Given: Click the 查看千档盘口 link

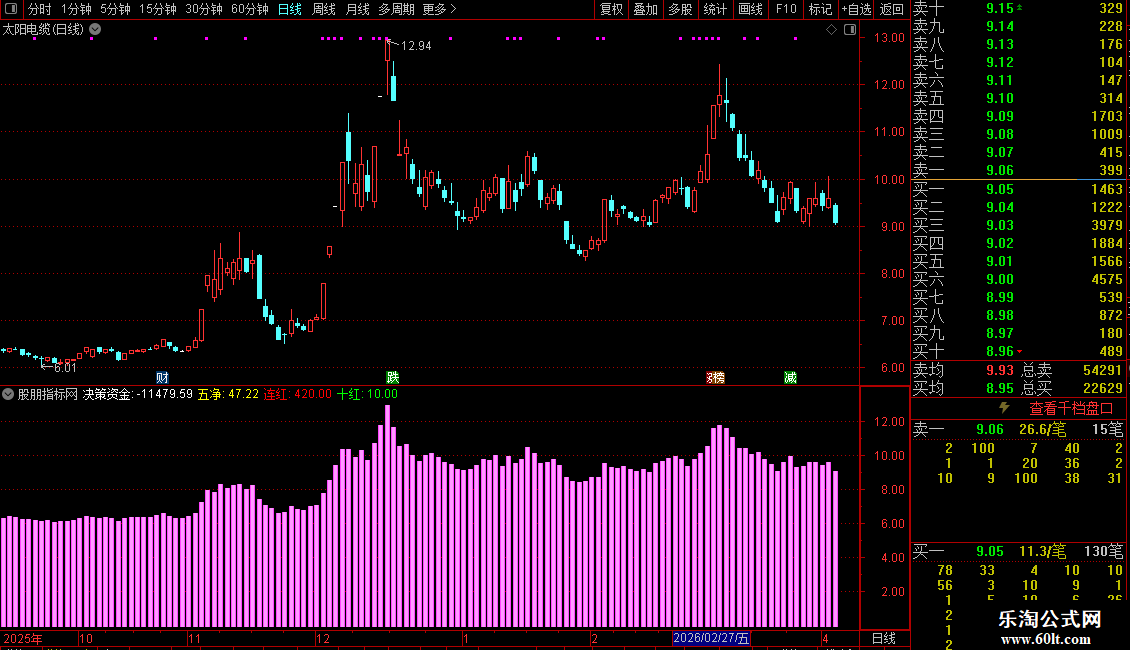Looking at the screenshot, I should pyautogui.click(x=1071, y=409).
